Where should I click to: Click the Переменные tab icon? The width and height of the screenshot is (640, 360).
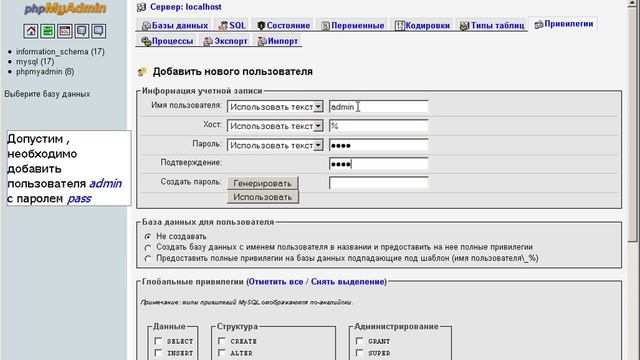click(x=325, y=26)
